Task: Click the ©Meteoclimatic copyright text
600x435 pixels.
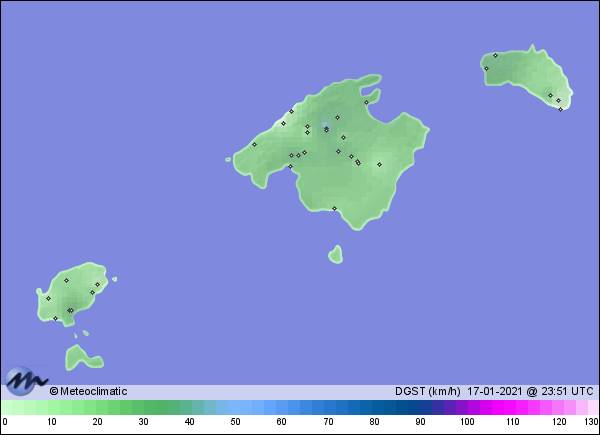Action: click(x=88, y=391)
